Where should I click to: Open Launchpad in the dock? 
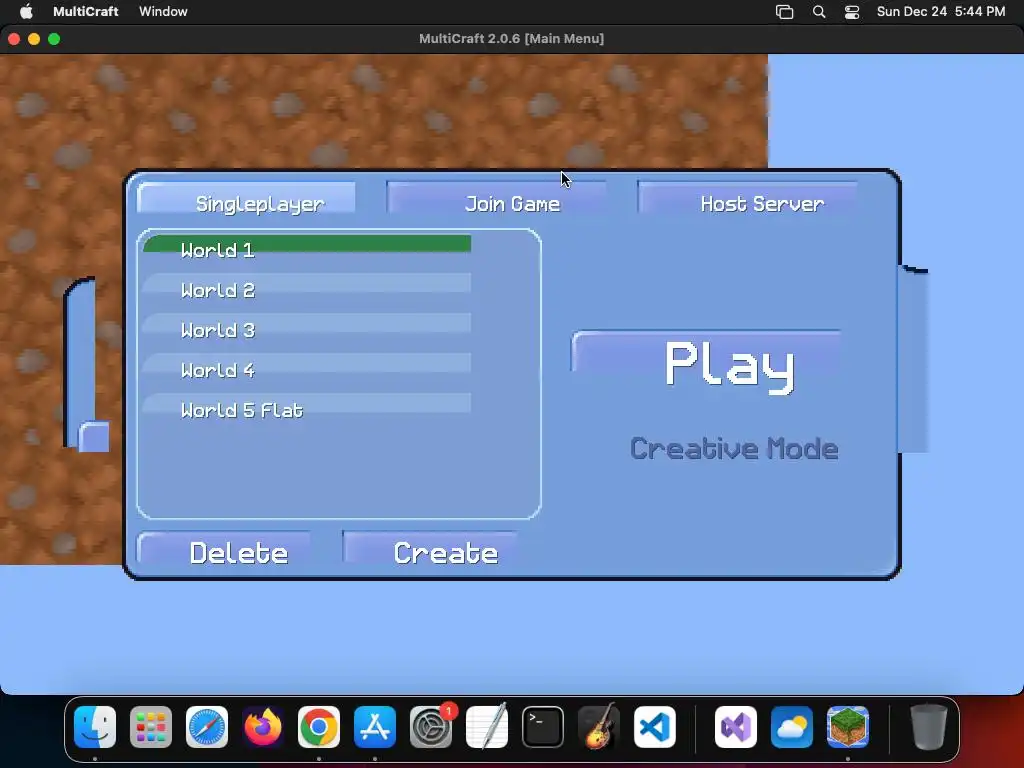(x=151, y=726)
